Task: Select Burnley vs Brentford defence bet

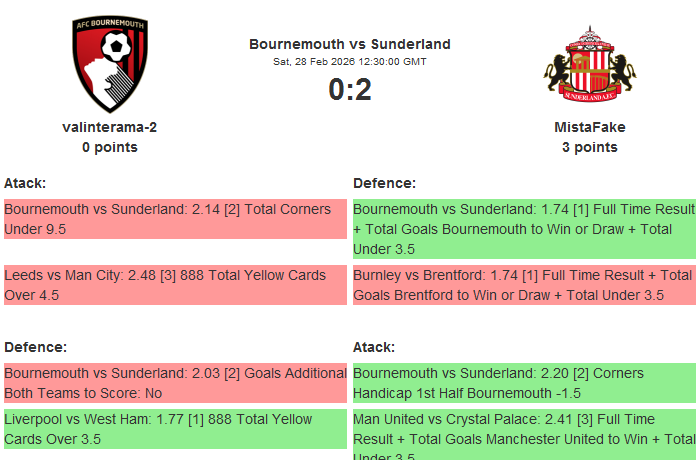Action: 524,285
